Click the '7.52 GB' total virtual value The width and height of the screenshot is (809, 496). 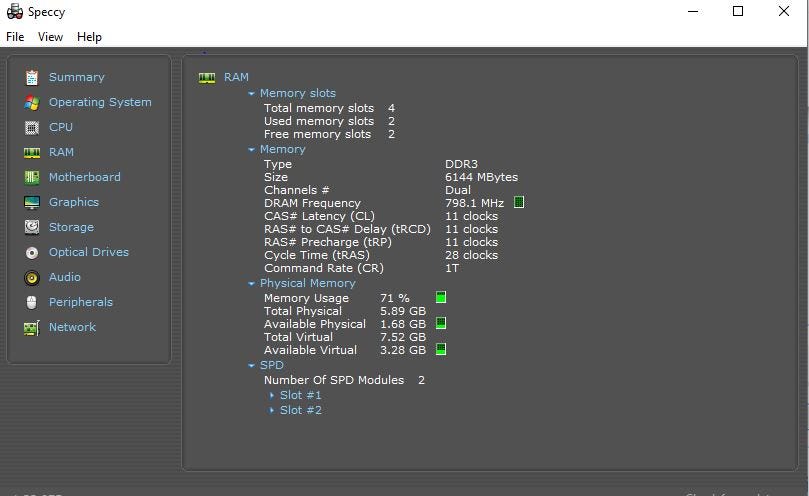[x=403, y=337]
